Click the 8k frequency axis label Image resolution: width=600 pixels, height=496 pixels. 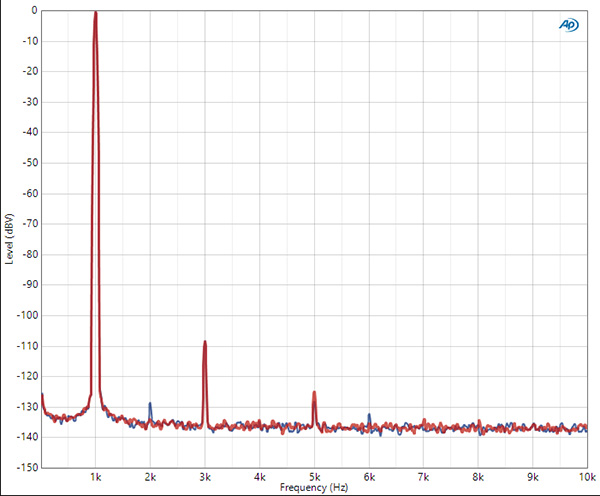click(478, 477)
